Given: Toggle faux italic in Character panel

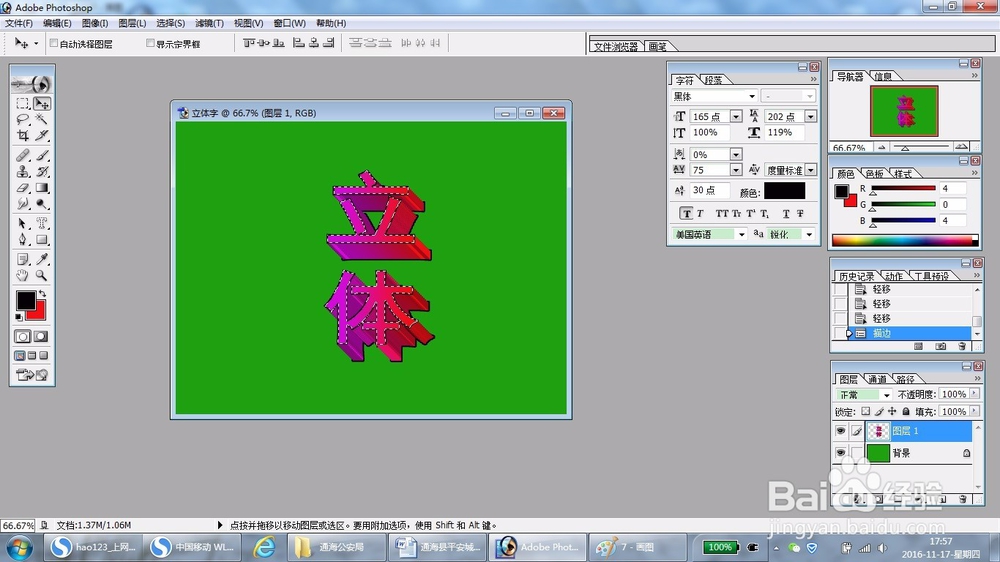Looking at the screenshot, I should click(700, 214).
